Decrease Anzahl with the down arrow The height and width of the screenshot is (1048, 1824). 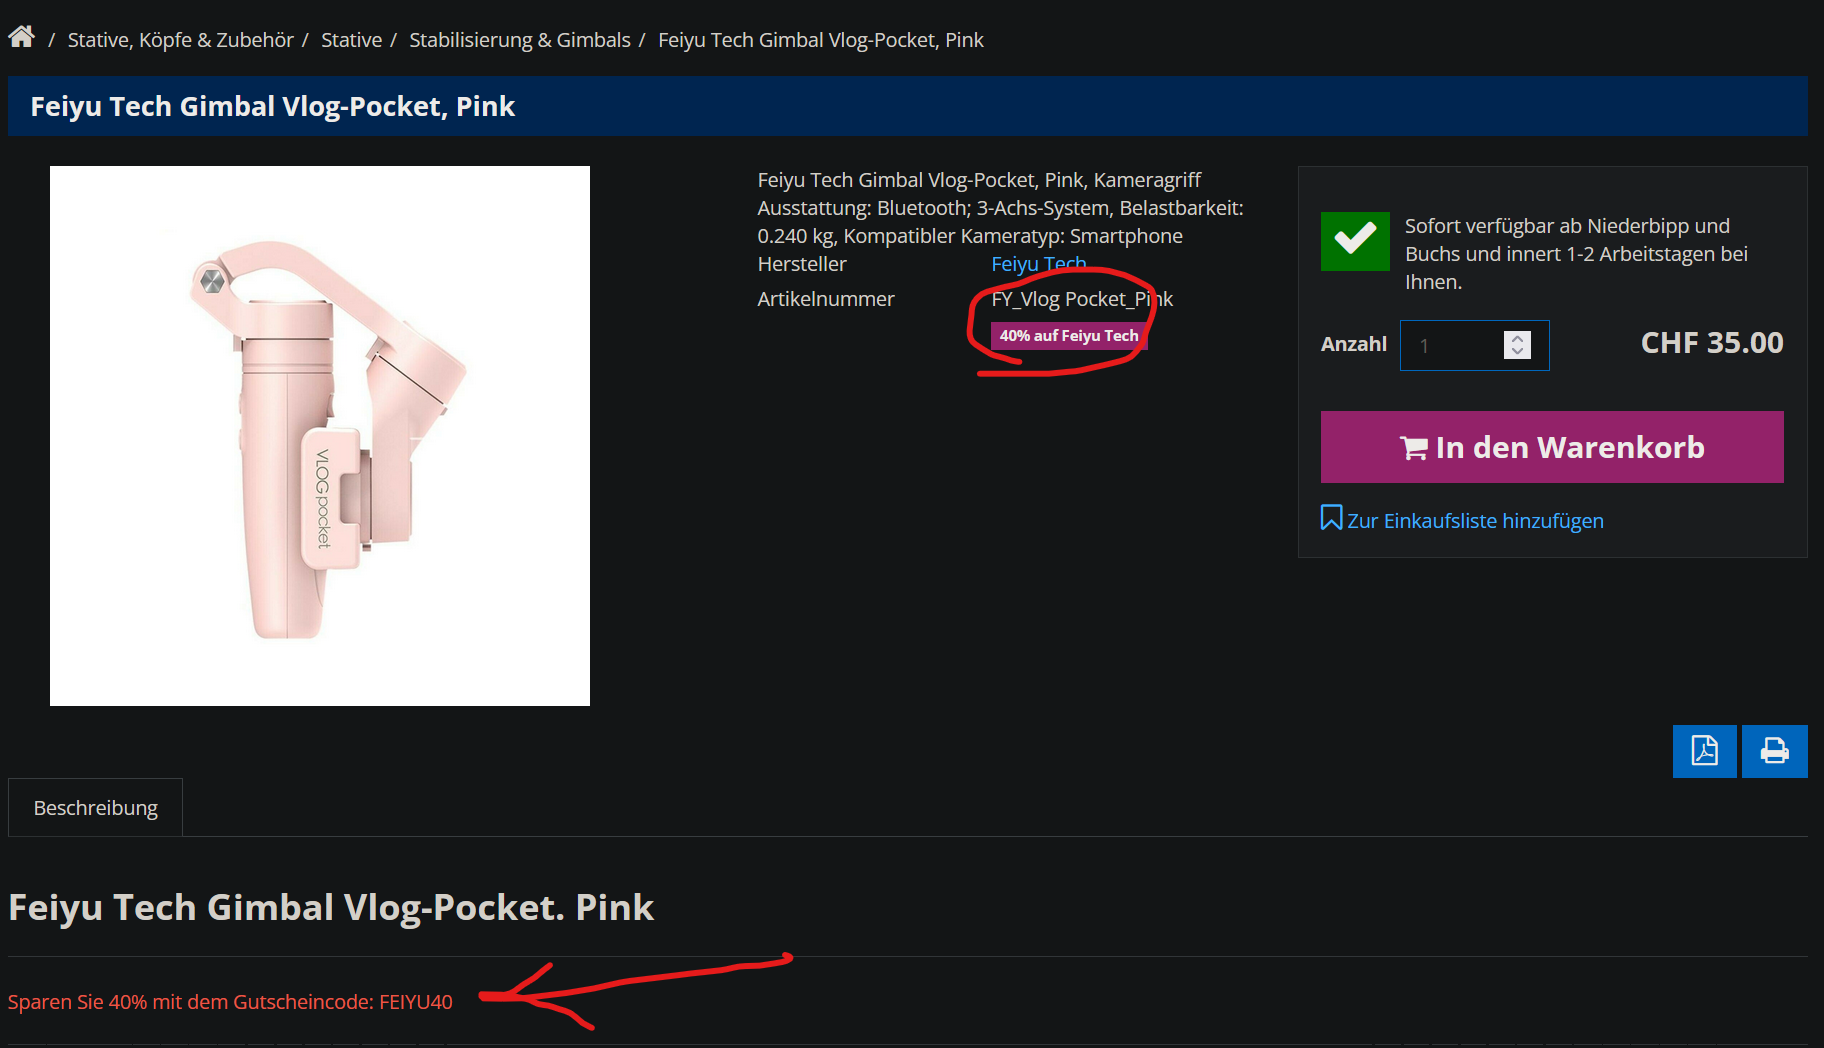[1517, 352]
